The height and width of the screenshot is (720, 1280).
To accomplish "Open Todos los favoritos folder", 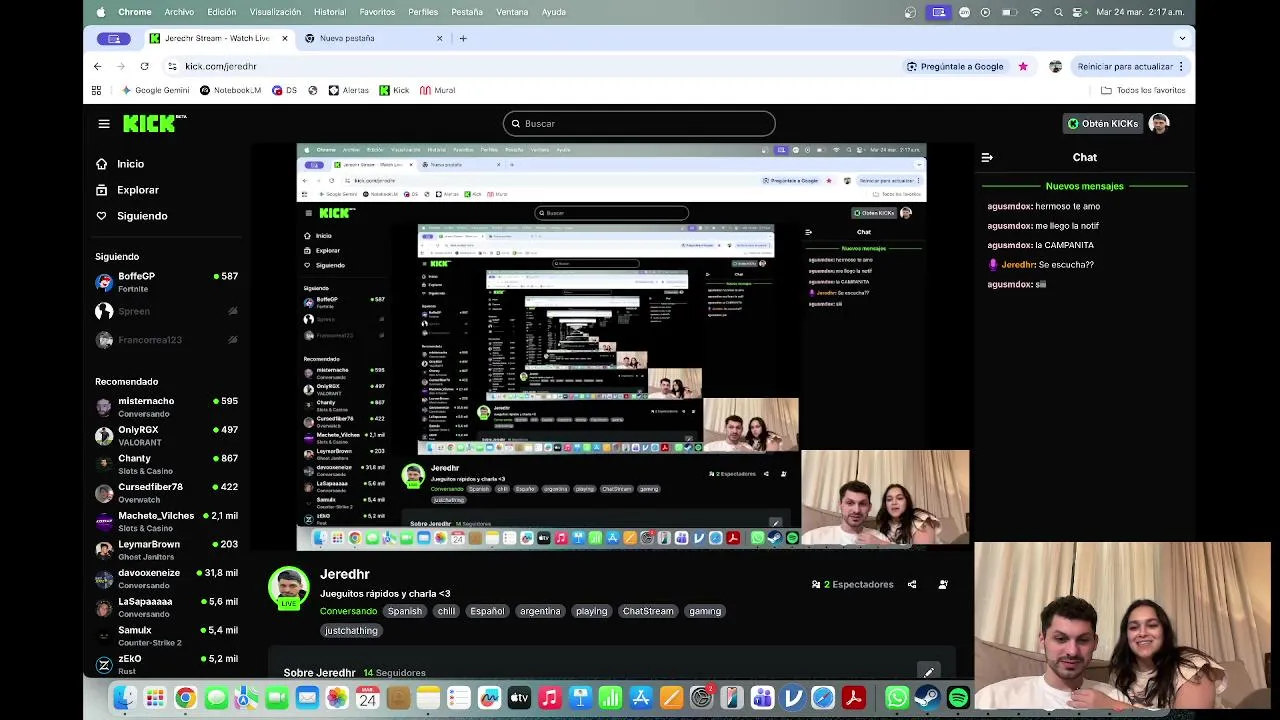I will click(x=1143, y=90).
